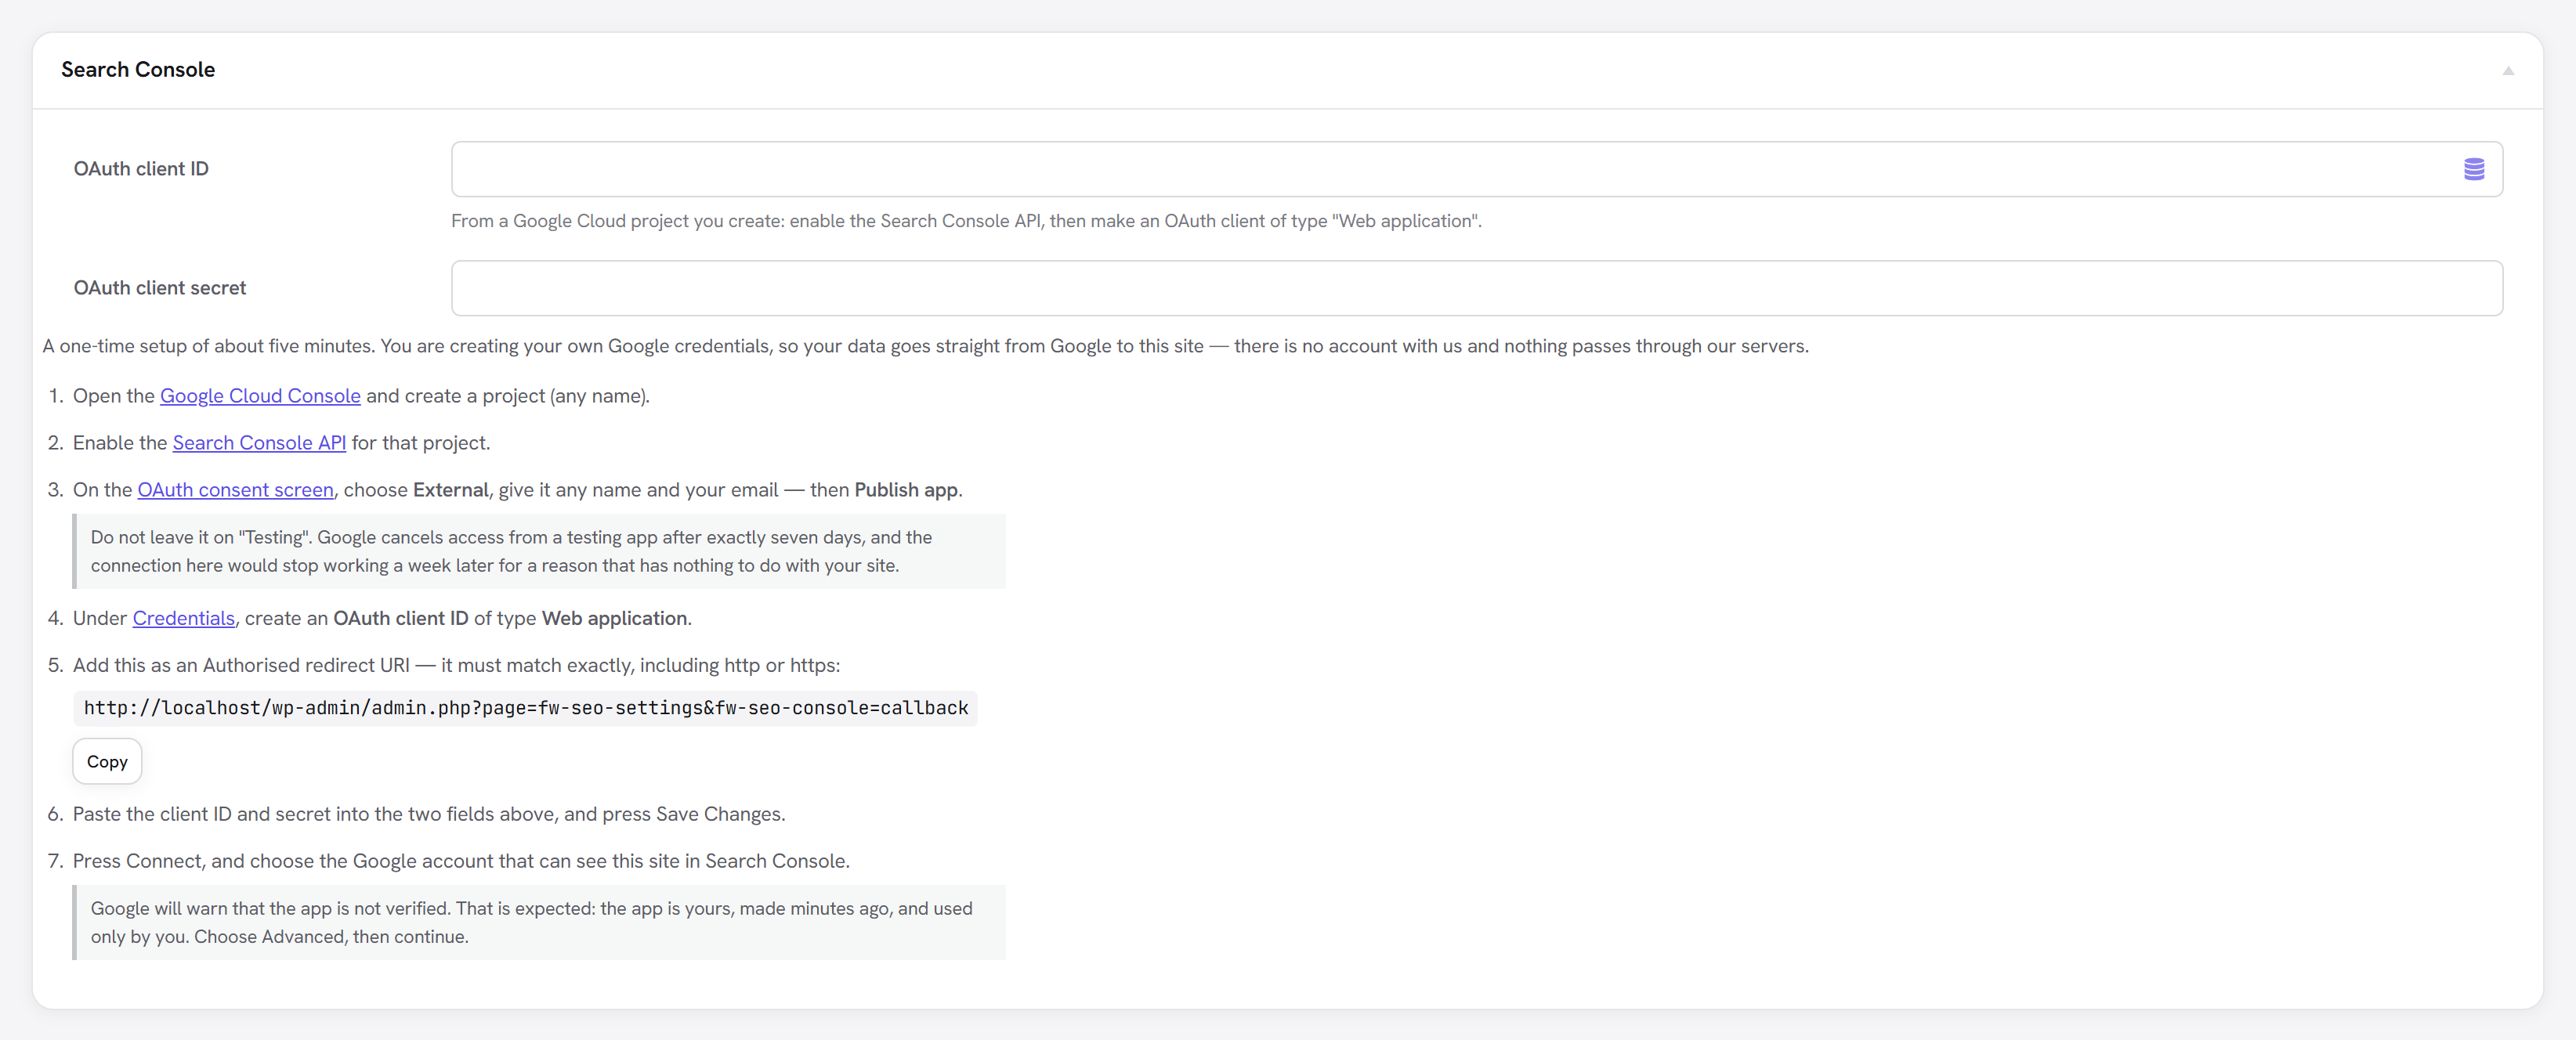Focus the OAuth client ID input field
Screen dimensions: 2576x1040
tap(1476, 169)
